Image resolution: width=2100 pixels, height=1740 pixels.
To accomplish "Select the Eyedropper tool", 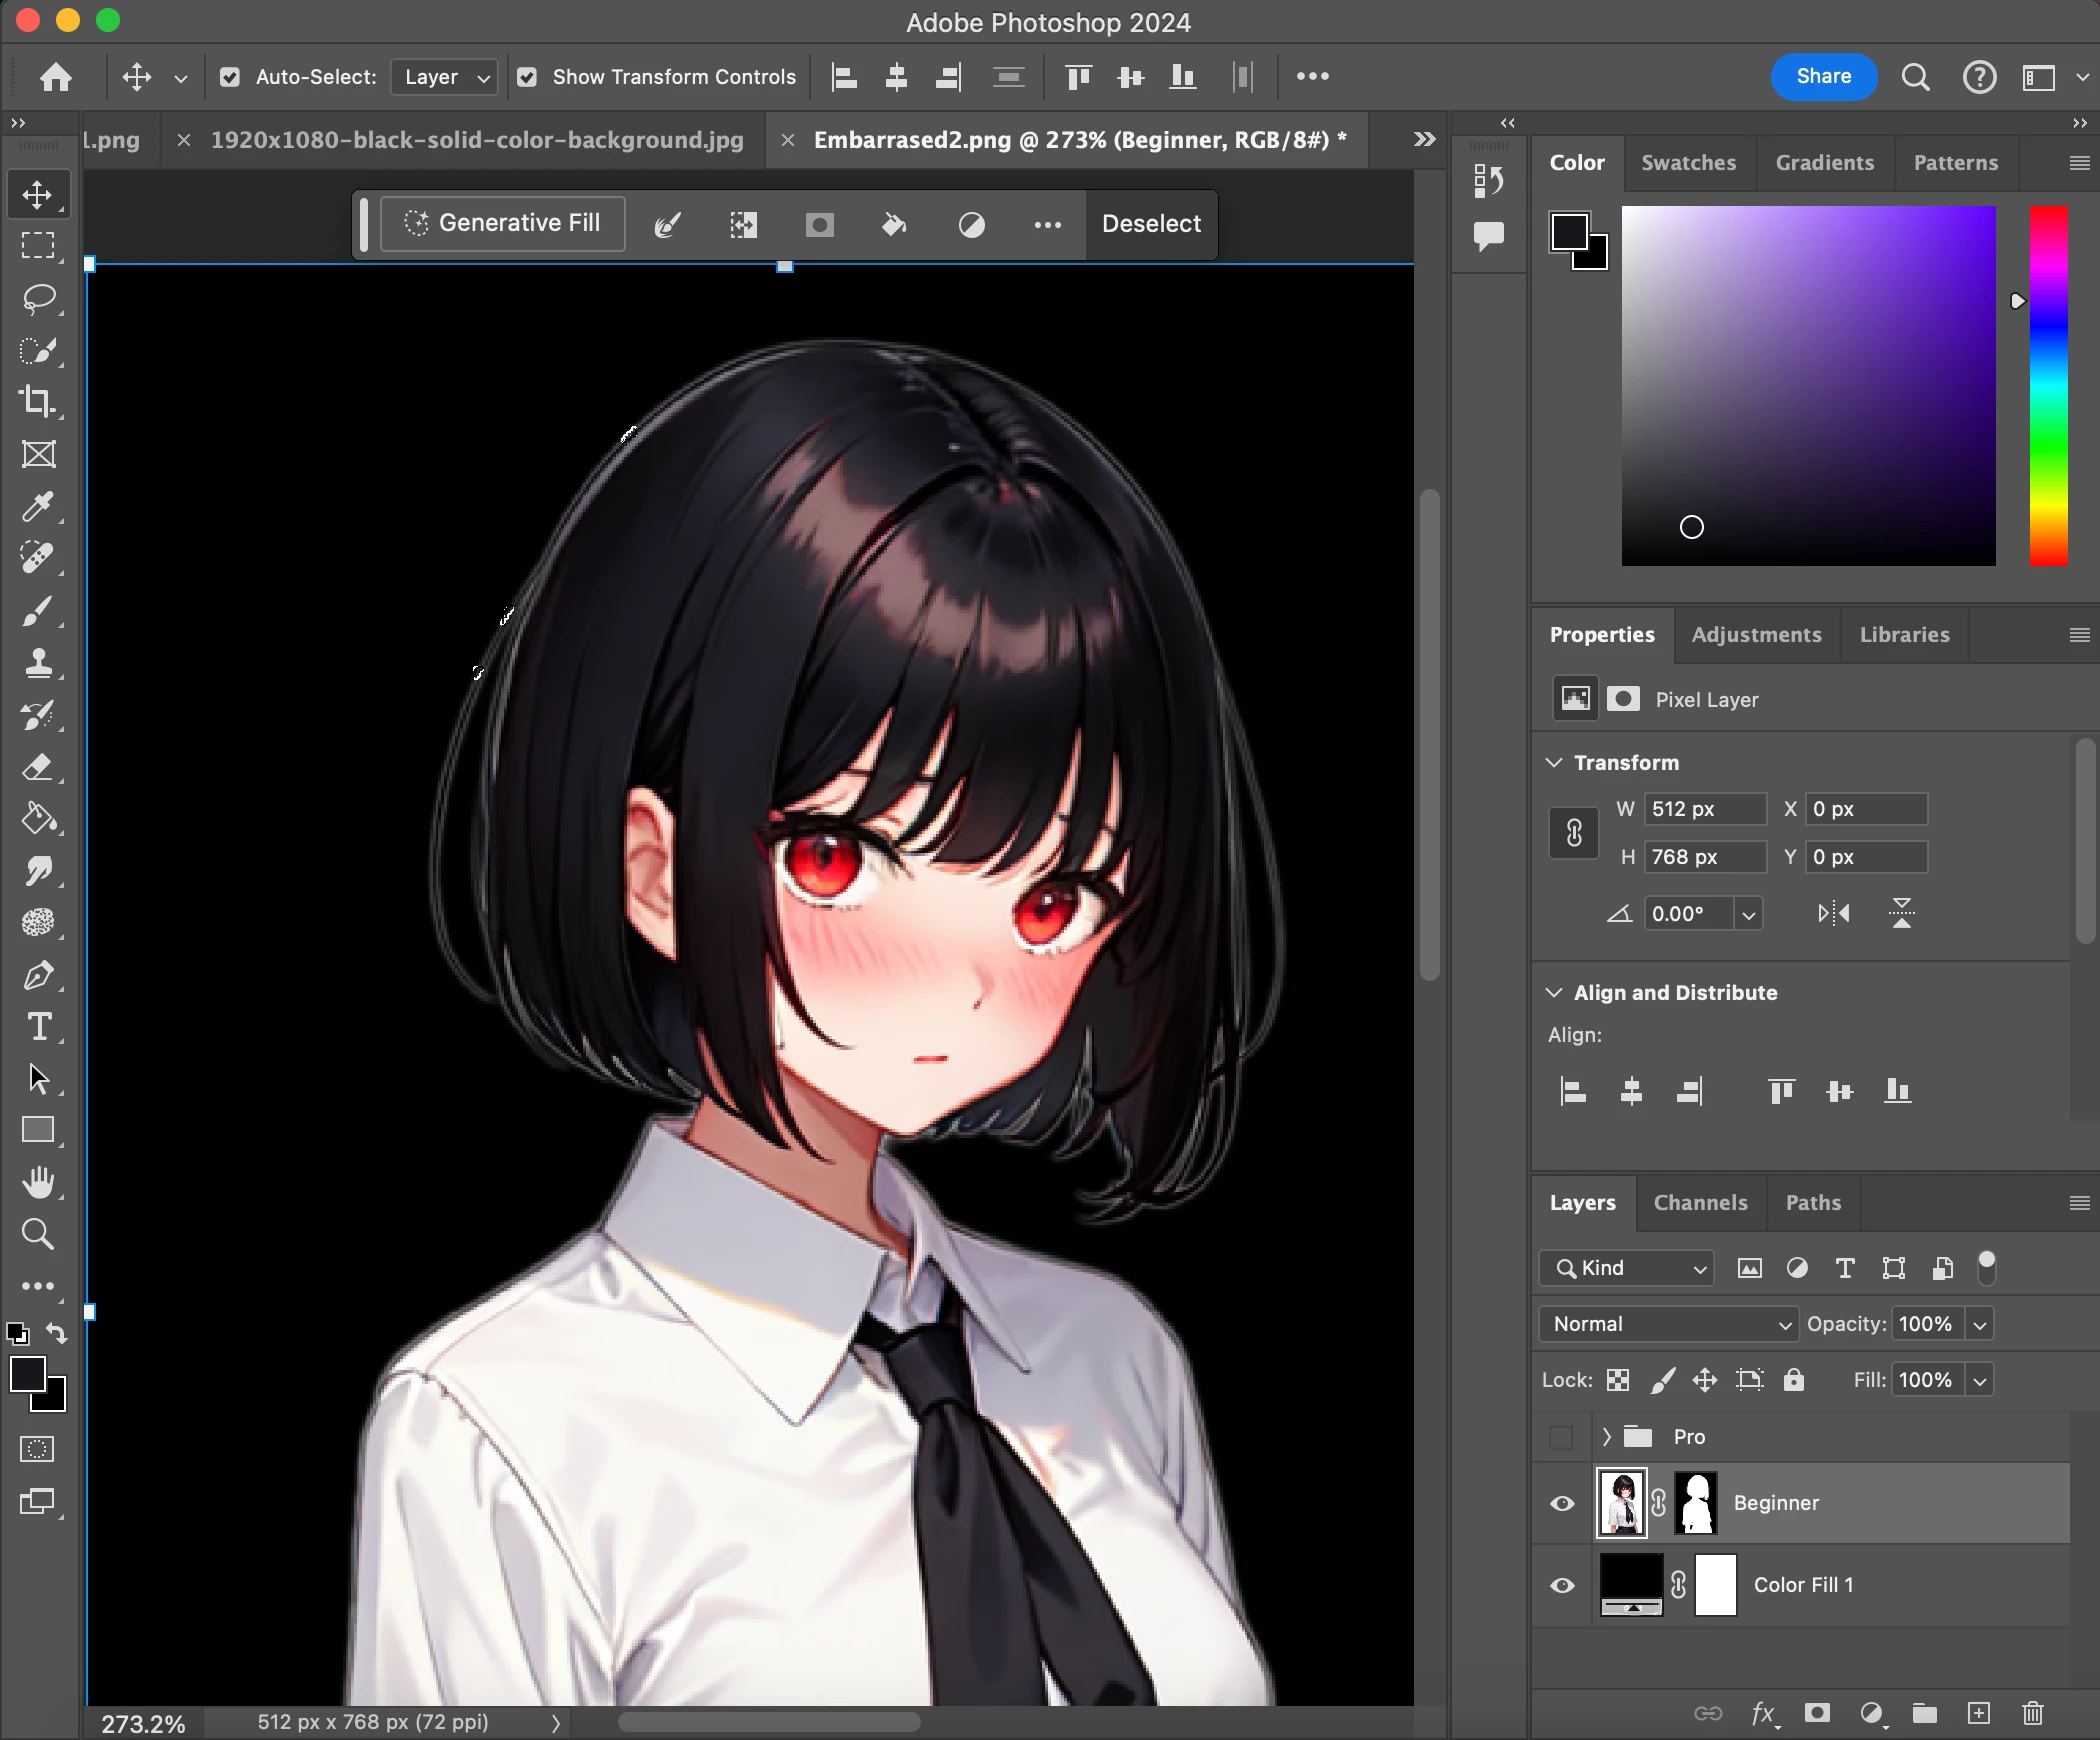I will tap(38, 506).
